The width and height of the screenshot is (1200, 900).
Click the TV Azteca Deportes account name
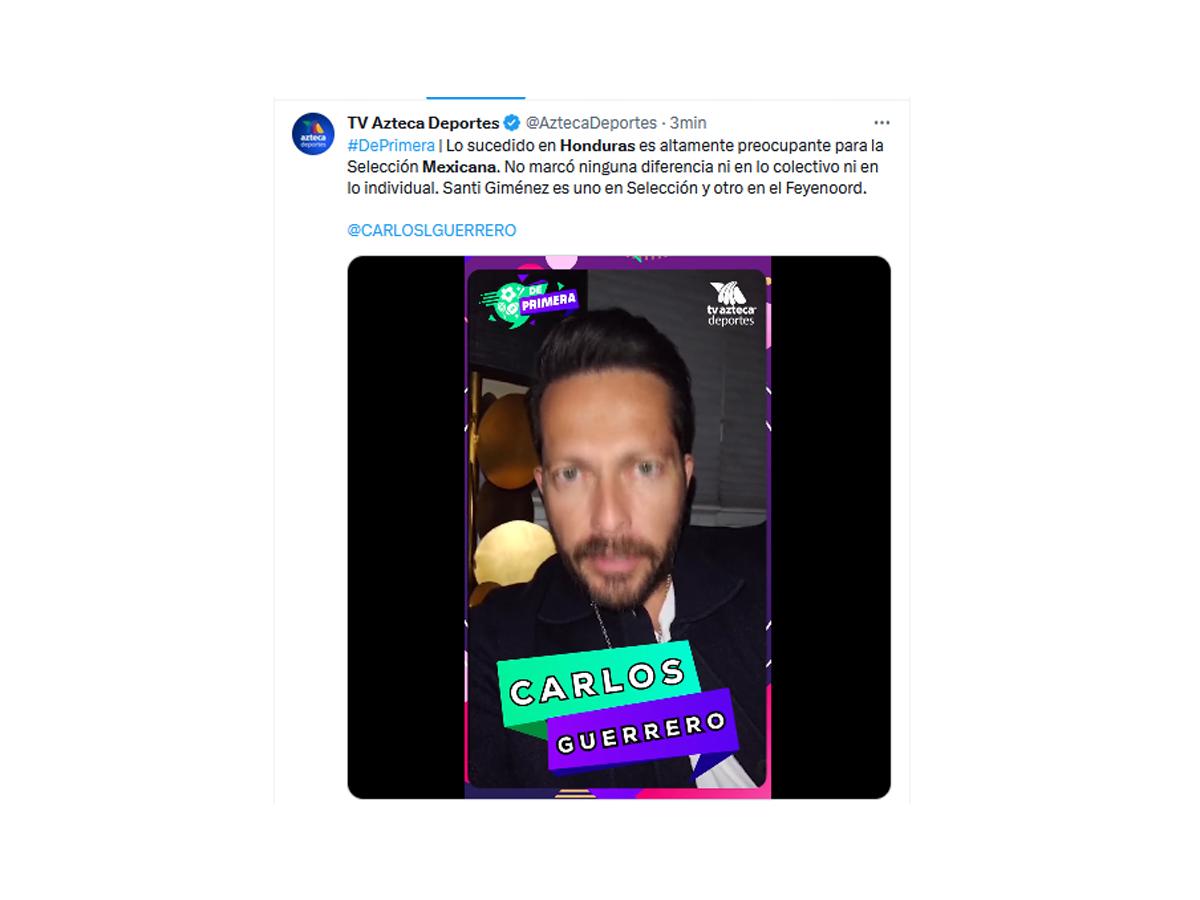423,123
